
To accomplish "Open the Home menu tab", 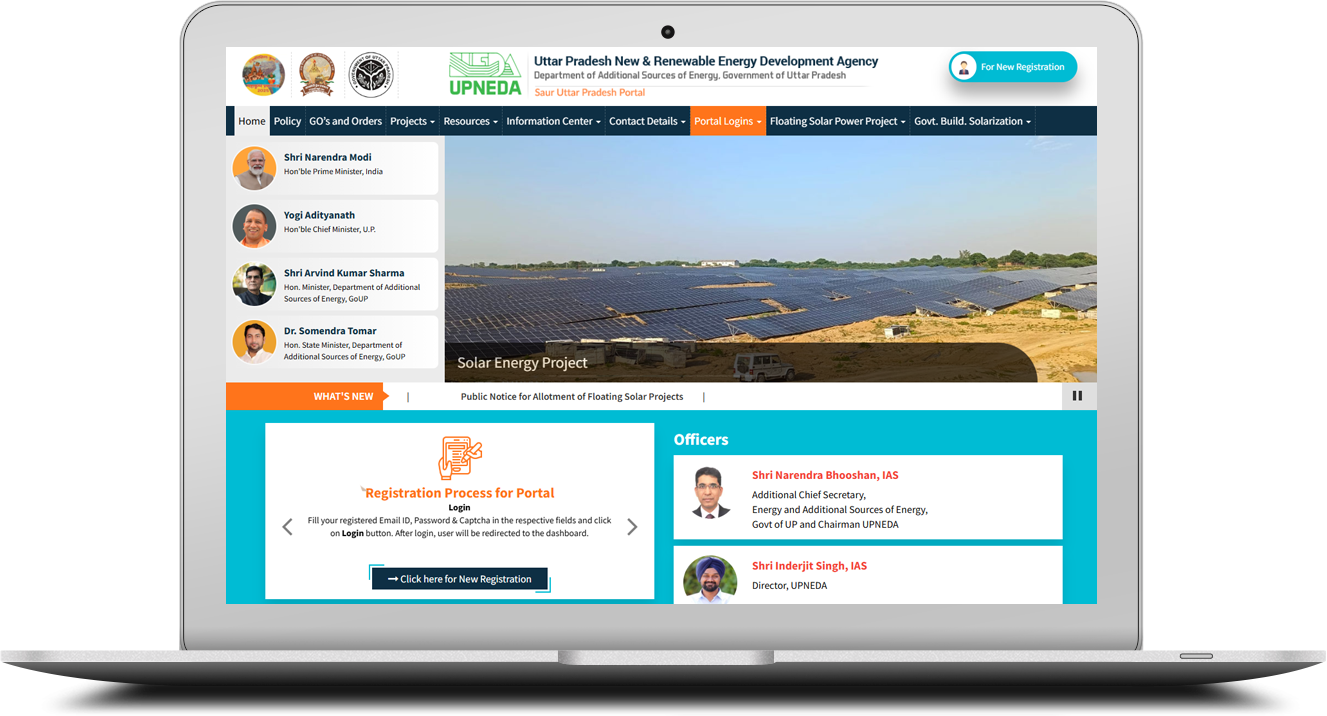I will click(252, 121).
